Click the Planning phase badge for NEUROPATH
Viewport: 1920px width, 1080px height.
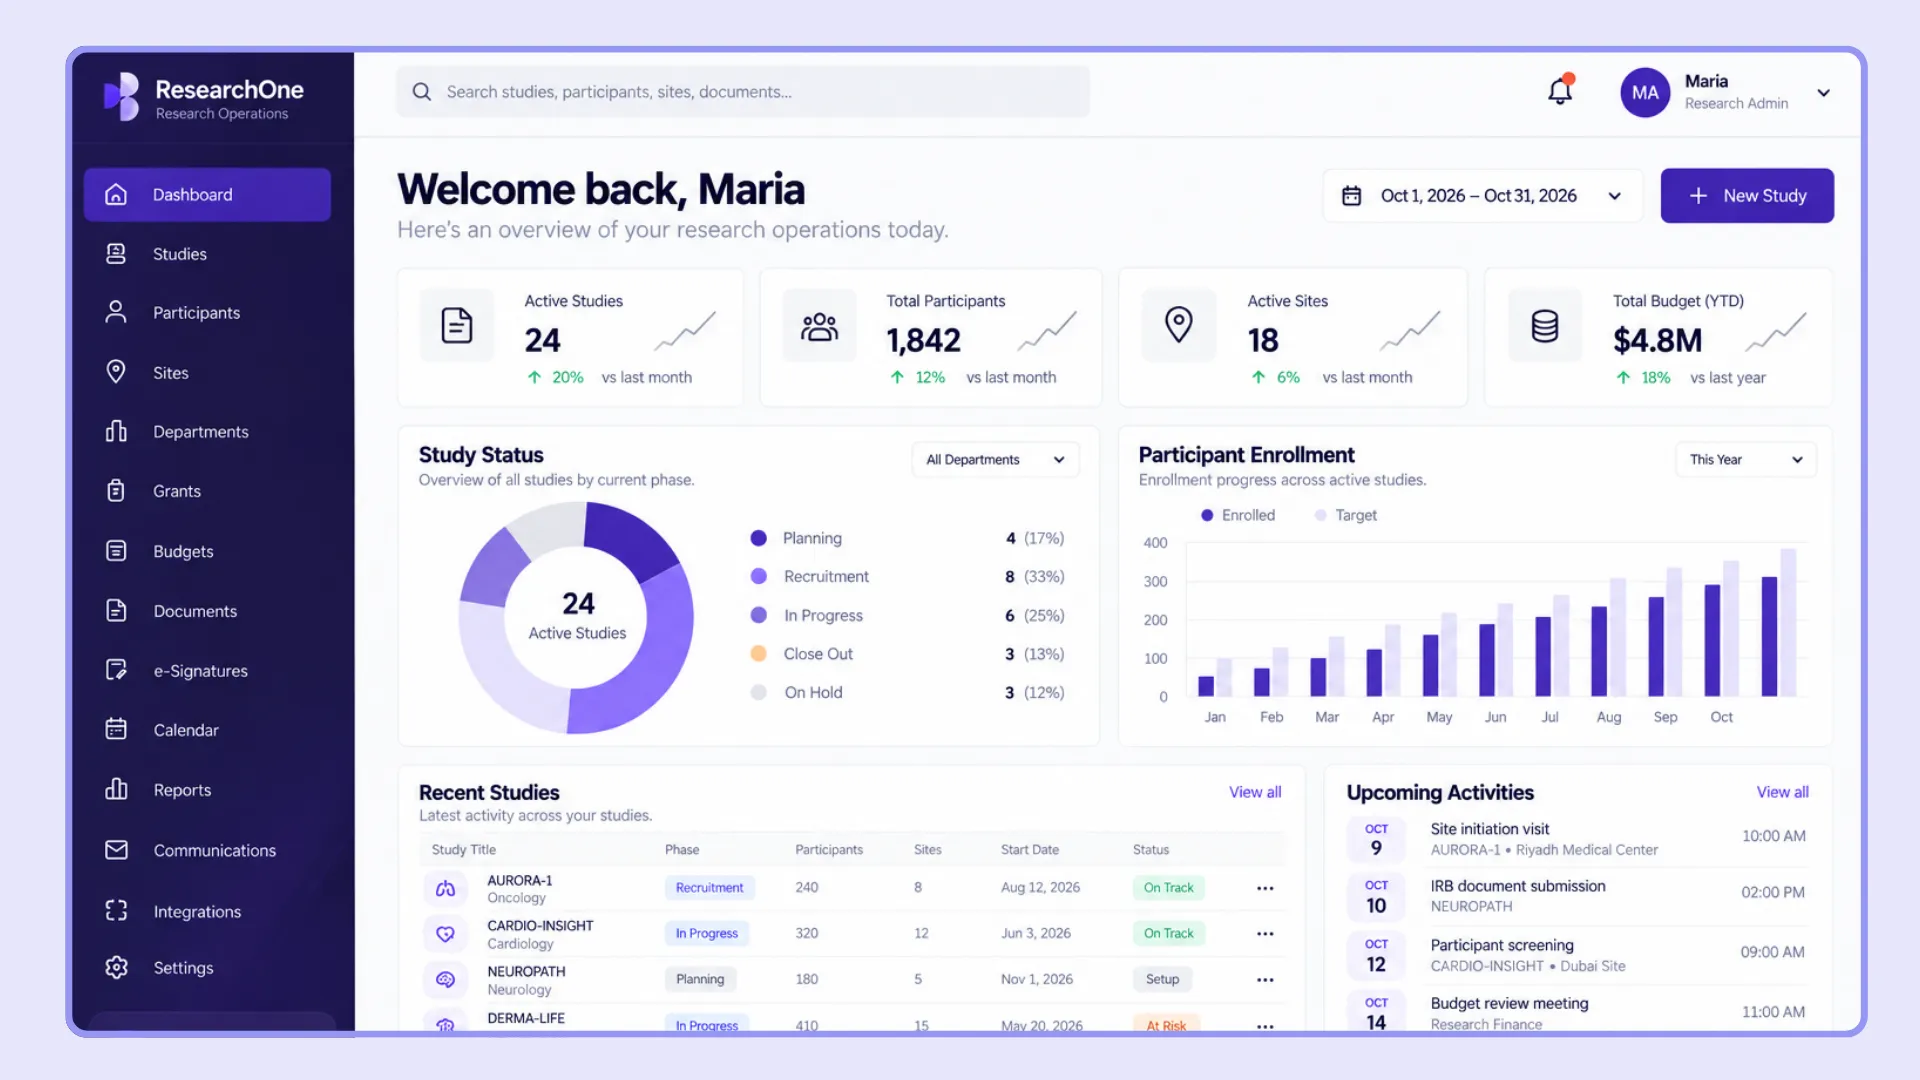(700, 980)
